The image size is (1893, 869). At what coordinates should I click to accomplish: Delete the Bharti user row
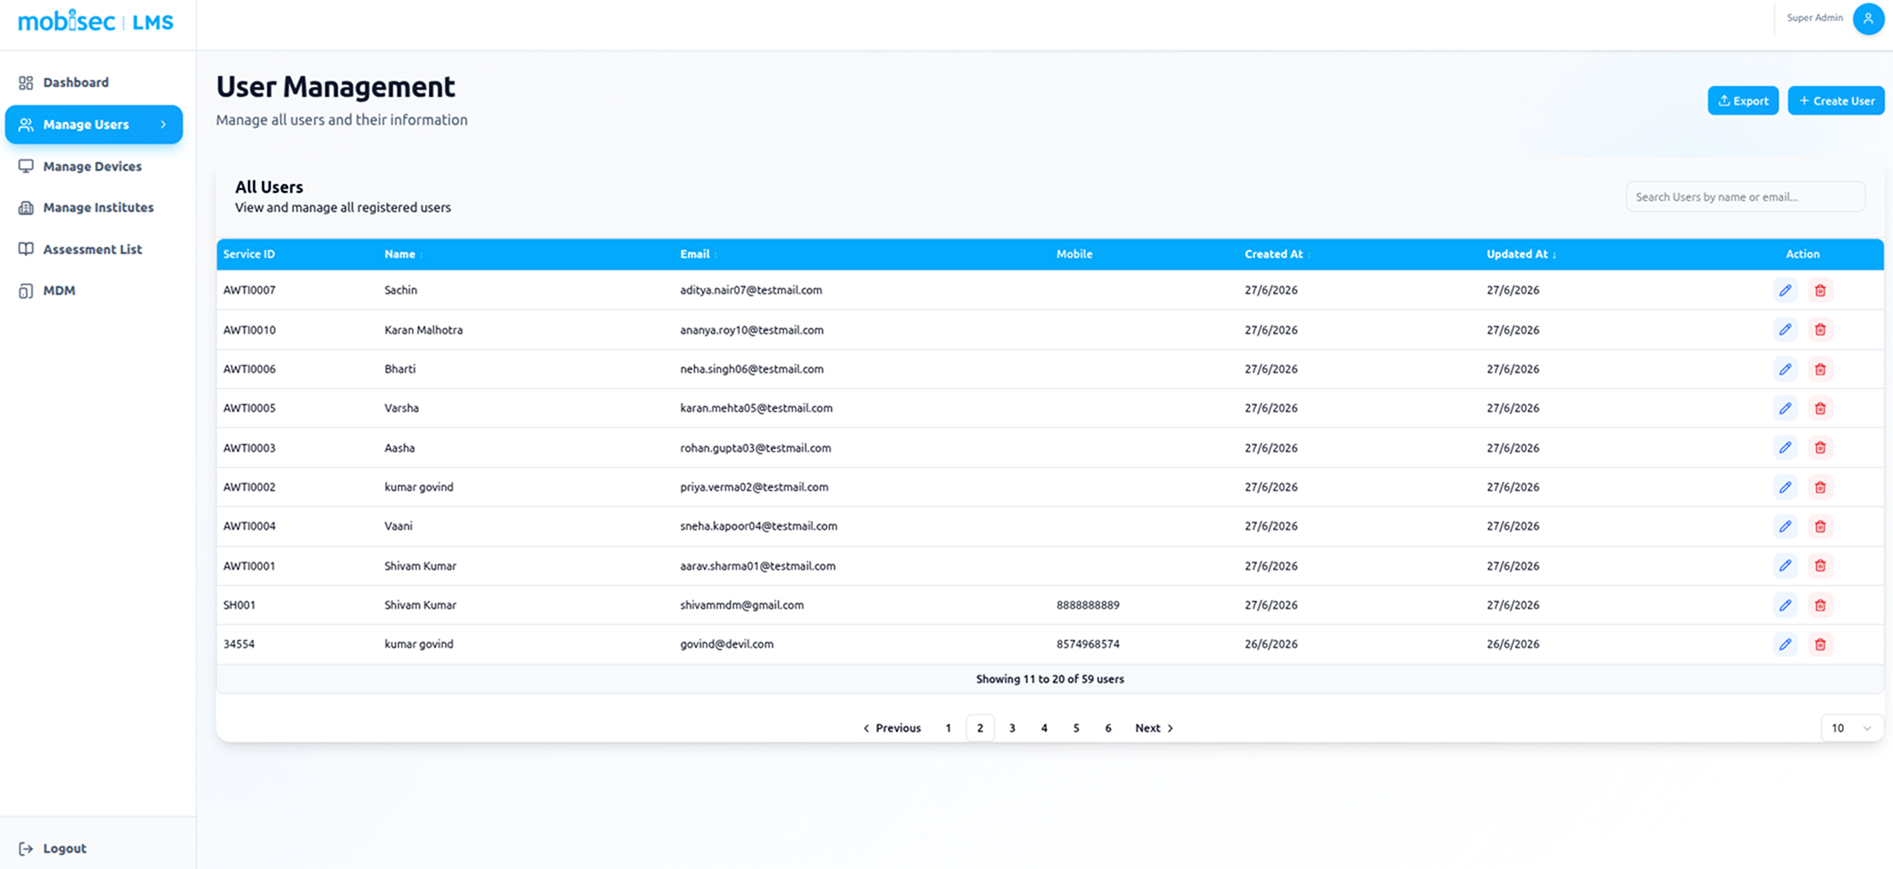1820,369
